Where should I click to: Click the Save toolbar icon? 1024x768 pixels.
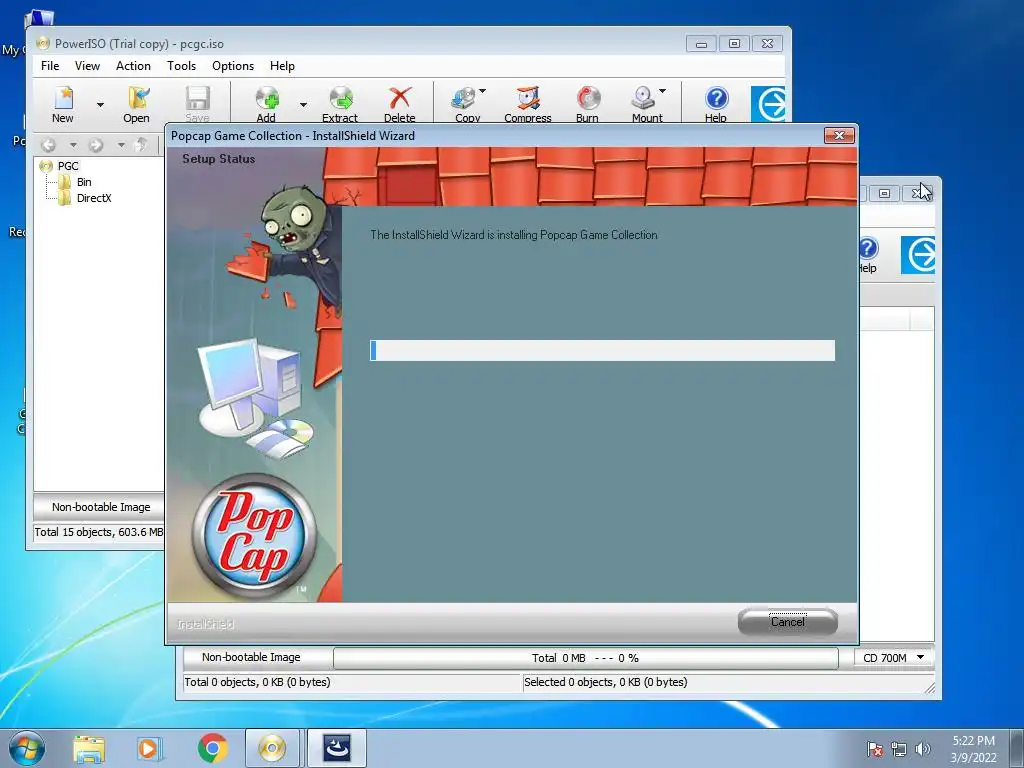point(197,104)
